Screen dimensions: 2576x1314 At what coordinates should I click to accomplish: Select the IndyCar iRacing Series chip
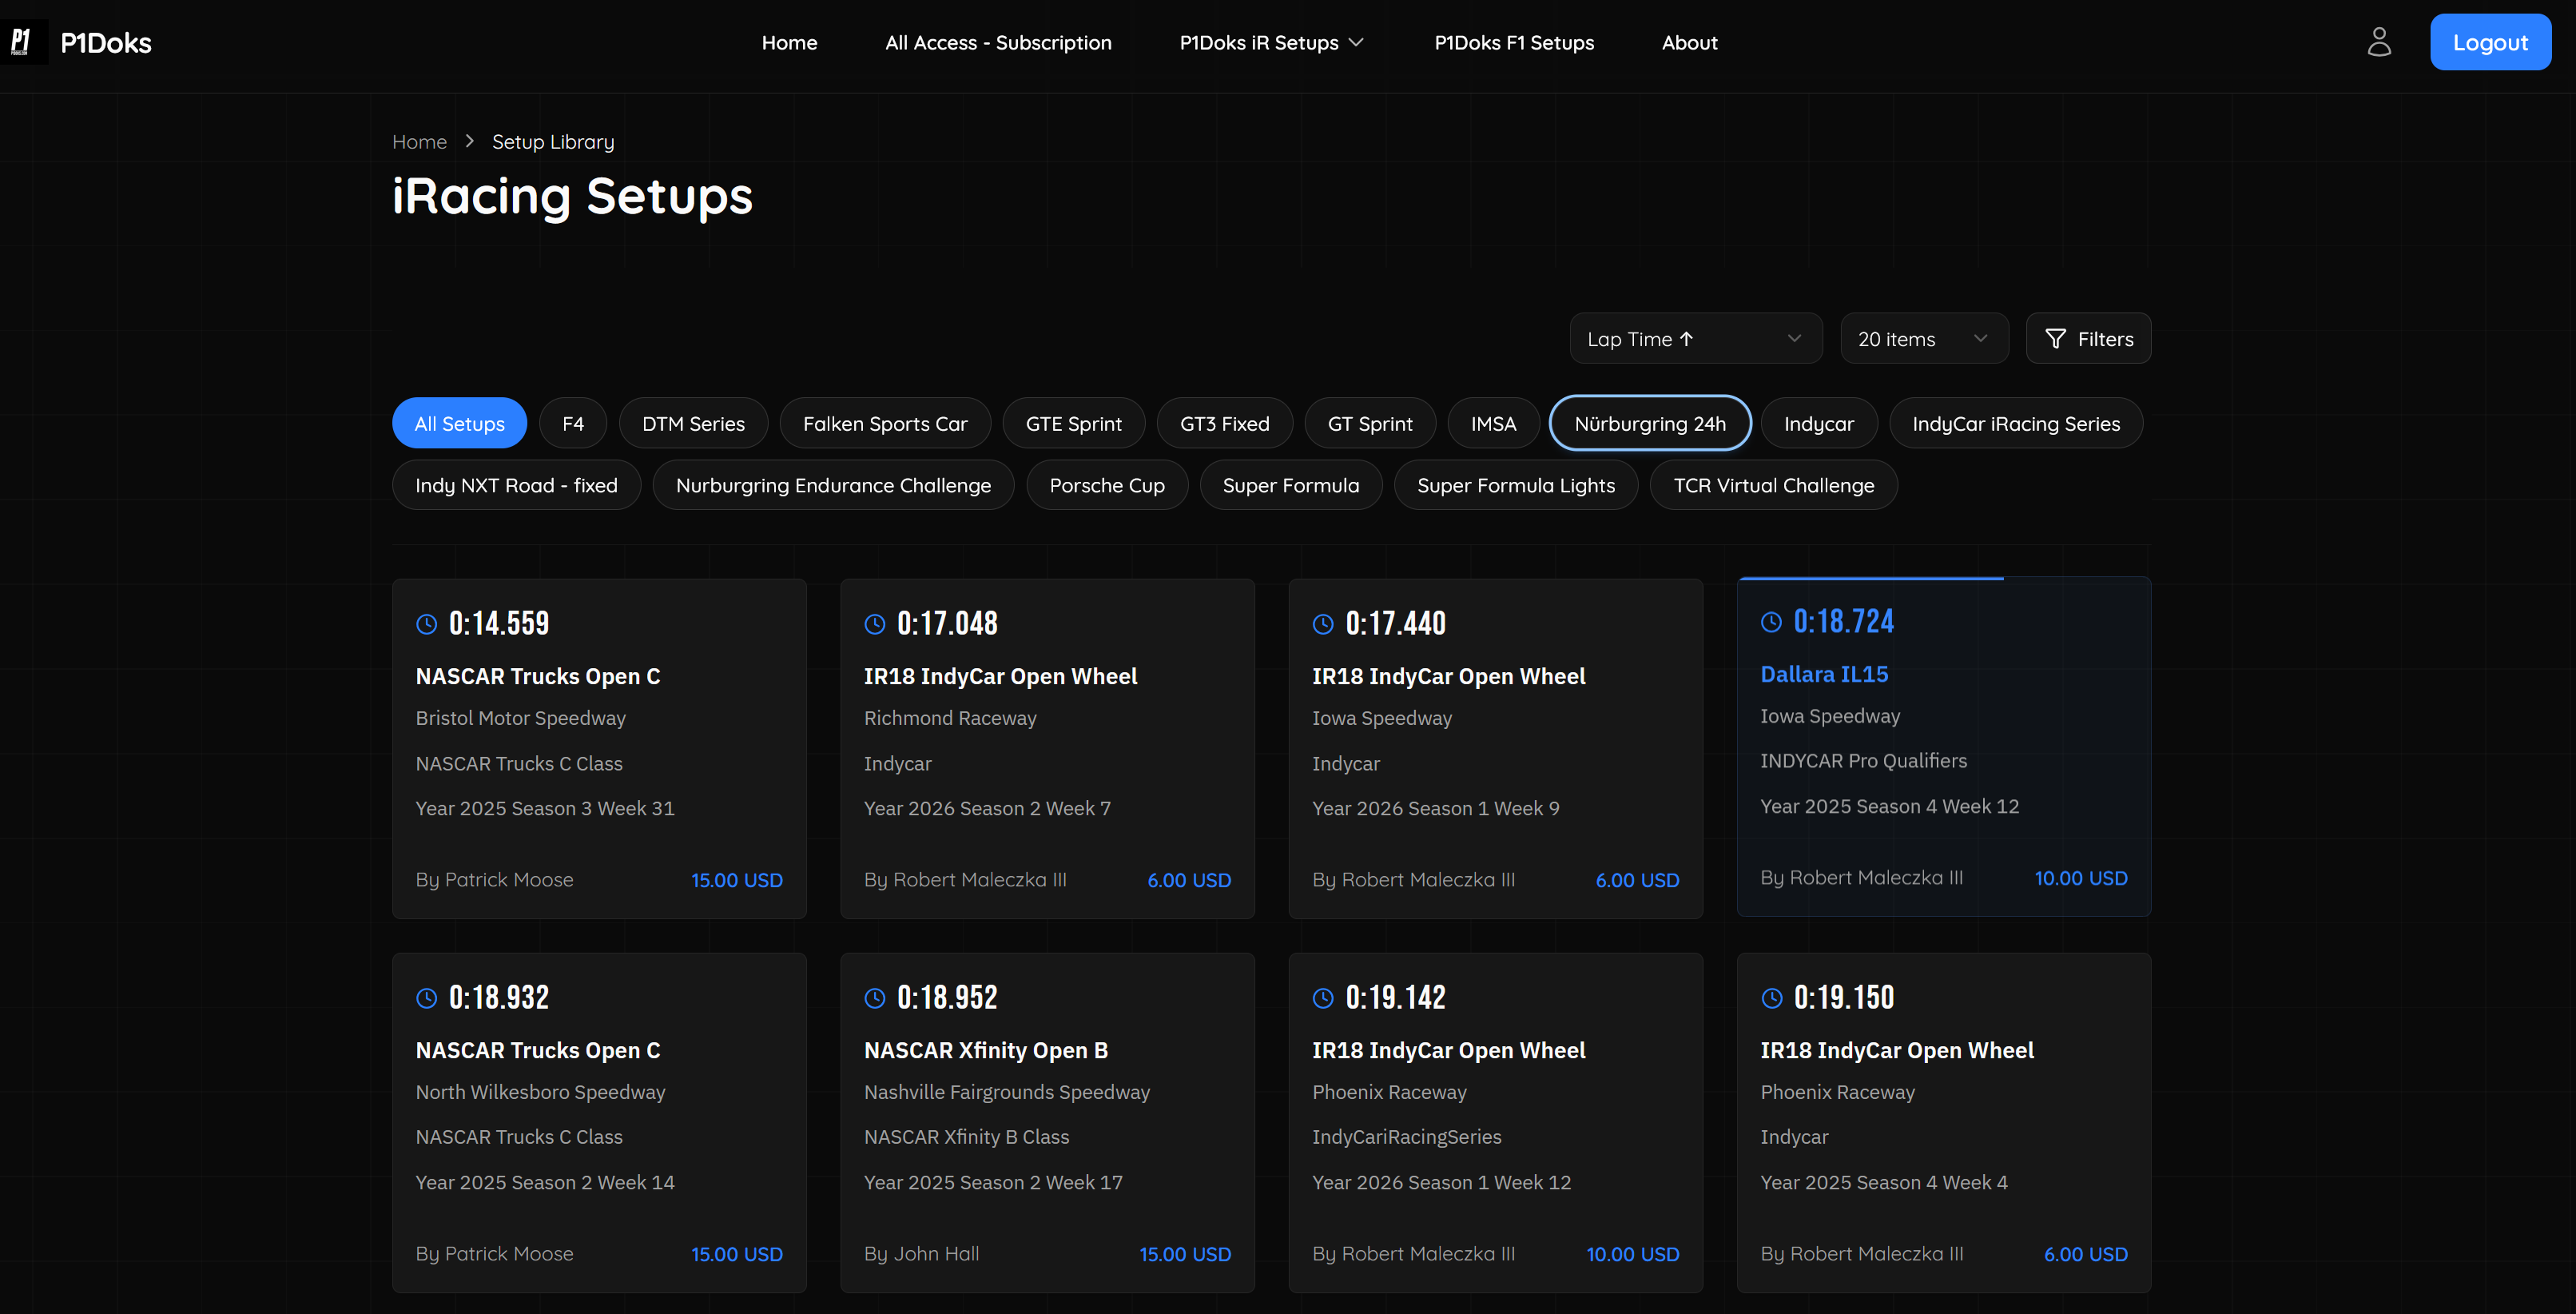[2016, 424]
